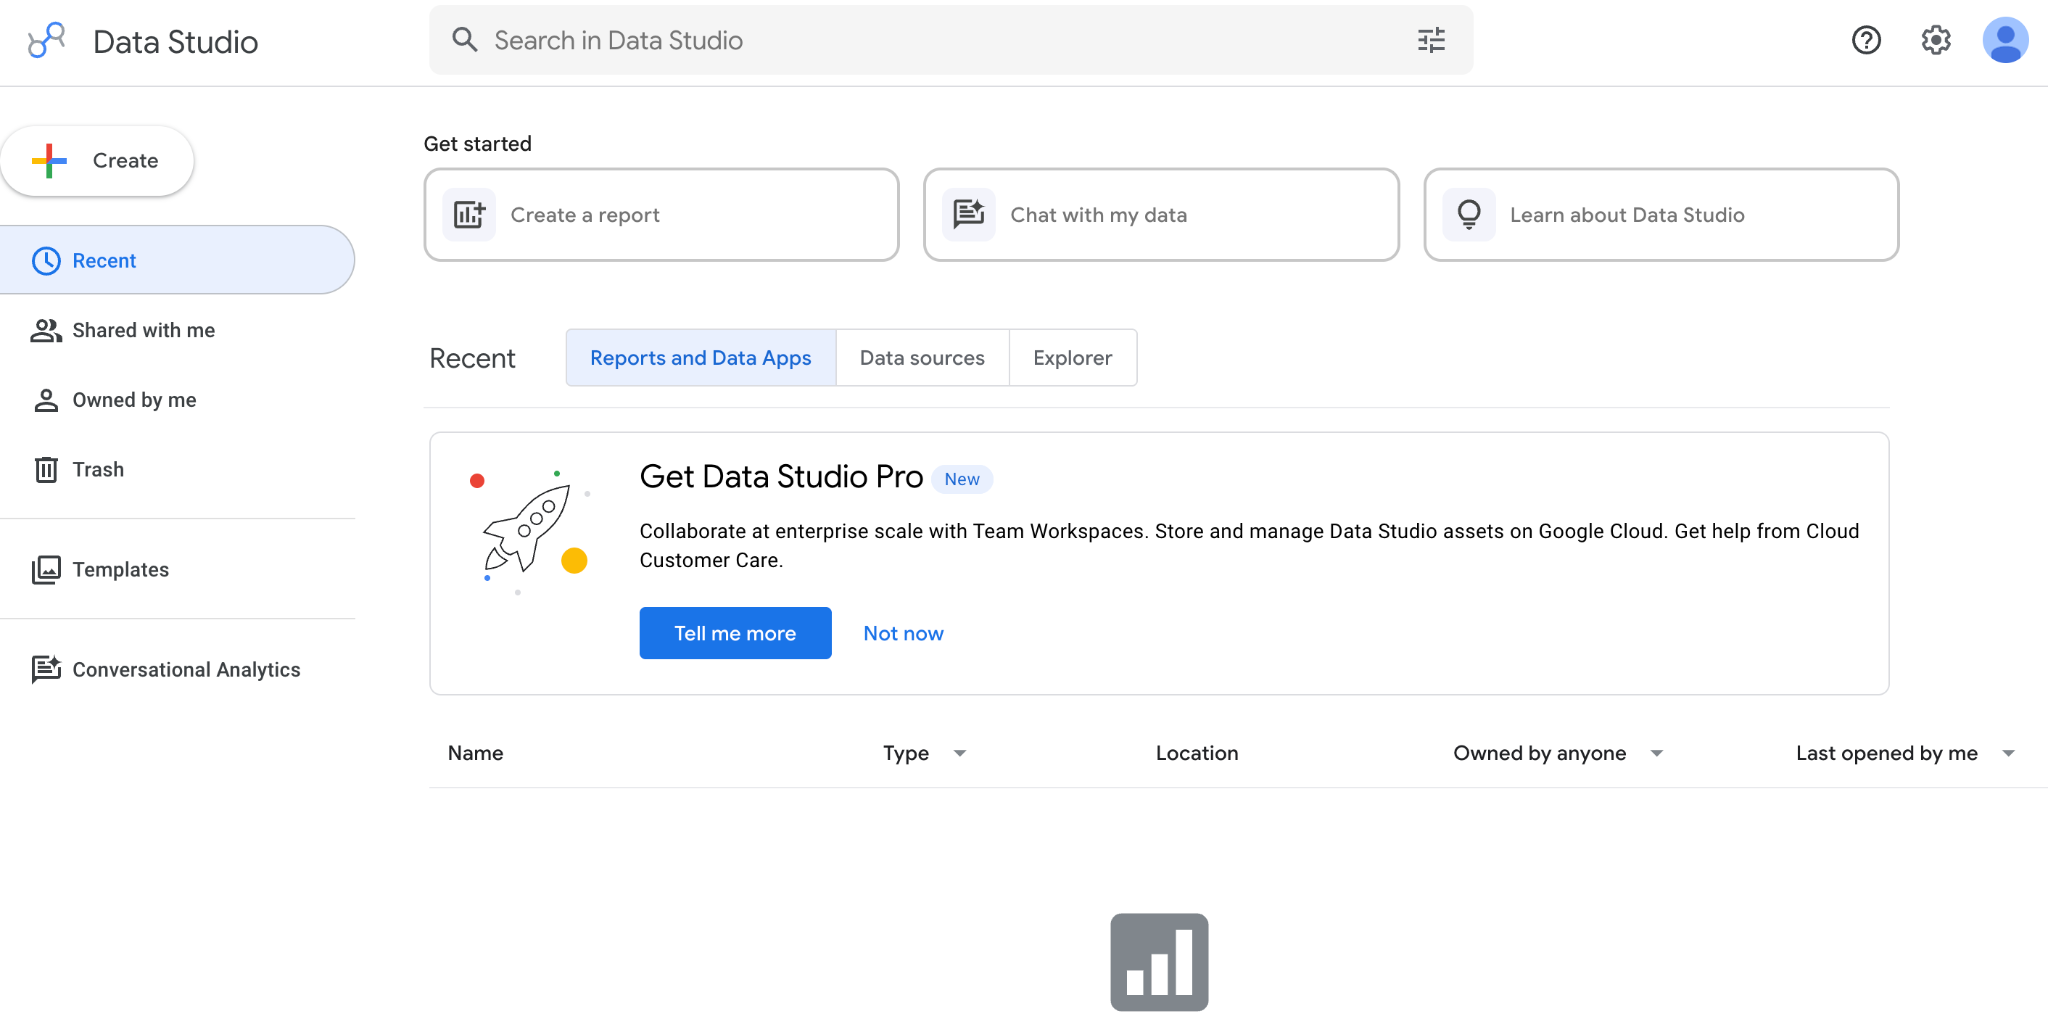Click the gray bar chart placeholder icon
Screen dimensions: 2048x1015
tap(1159, 962)
